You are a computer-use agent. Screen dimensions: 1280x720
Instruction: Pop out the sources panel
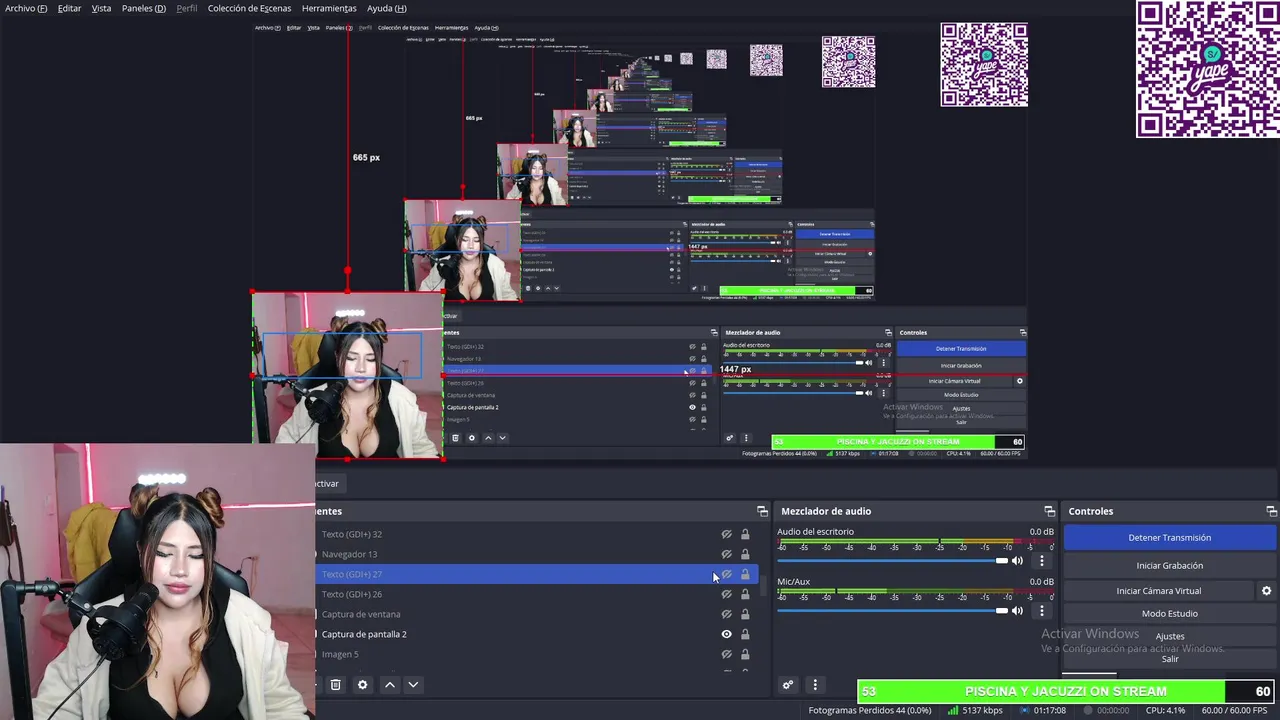(762, 511)
